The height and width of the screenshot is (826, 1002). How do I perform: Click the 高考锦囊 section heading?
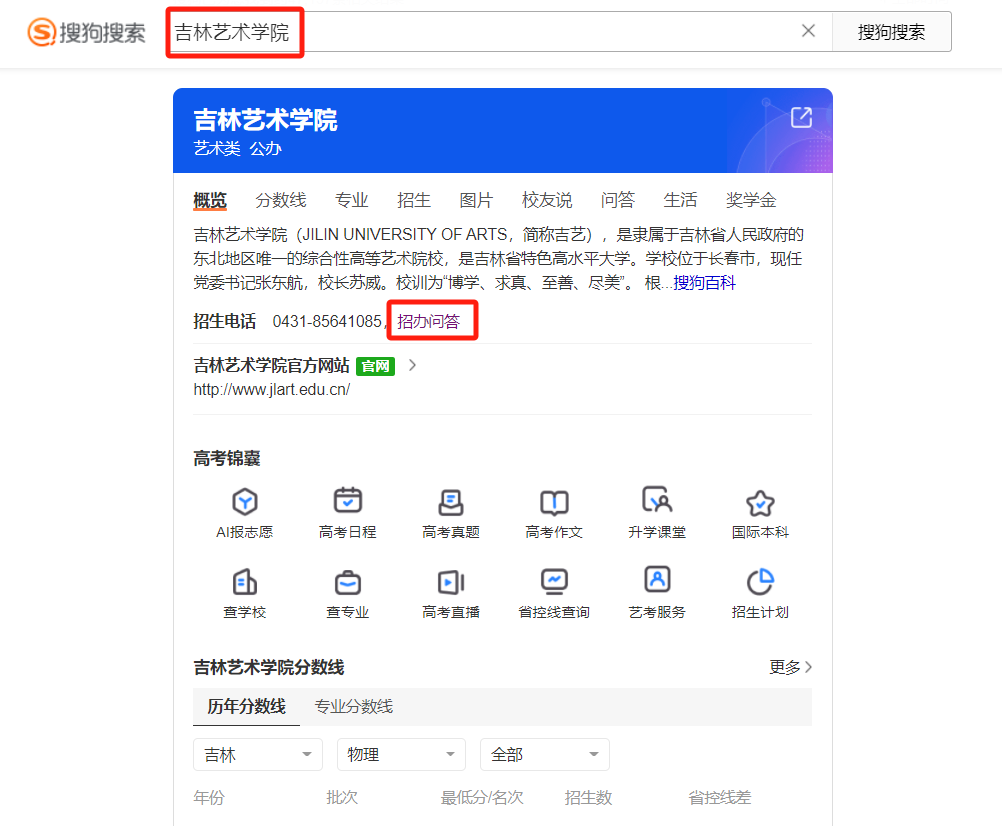click(227, 458)
